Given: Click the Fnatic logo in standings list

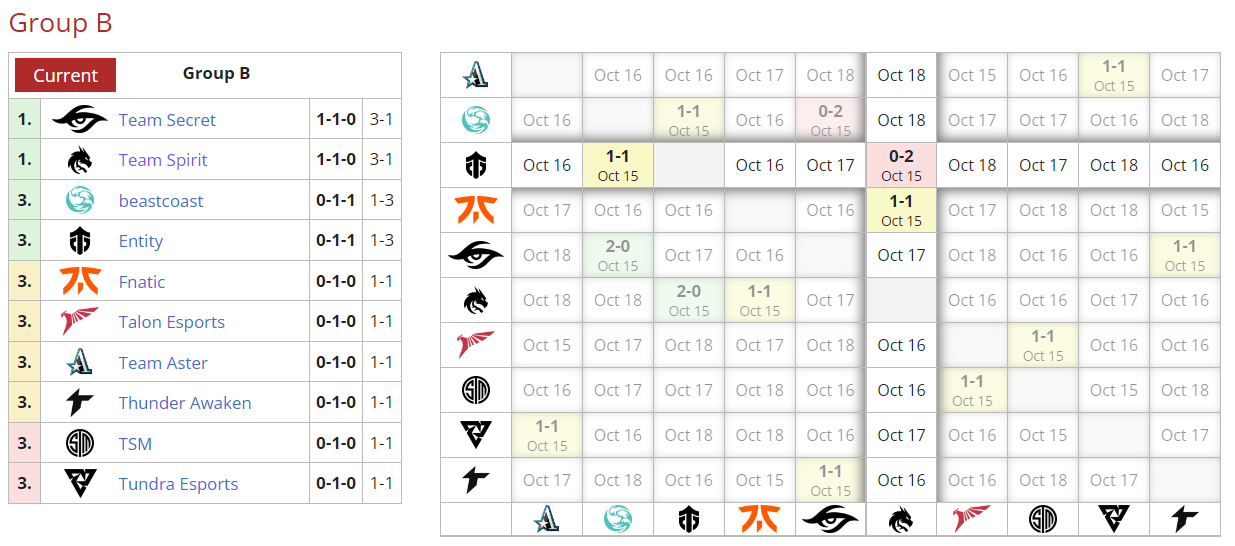Looking at the screenshot, I should pyautogui.click(x=80, y=282).
